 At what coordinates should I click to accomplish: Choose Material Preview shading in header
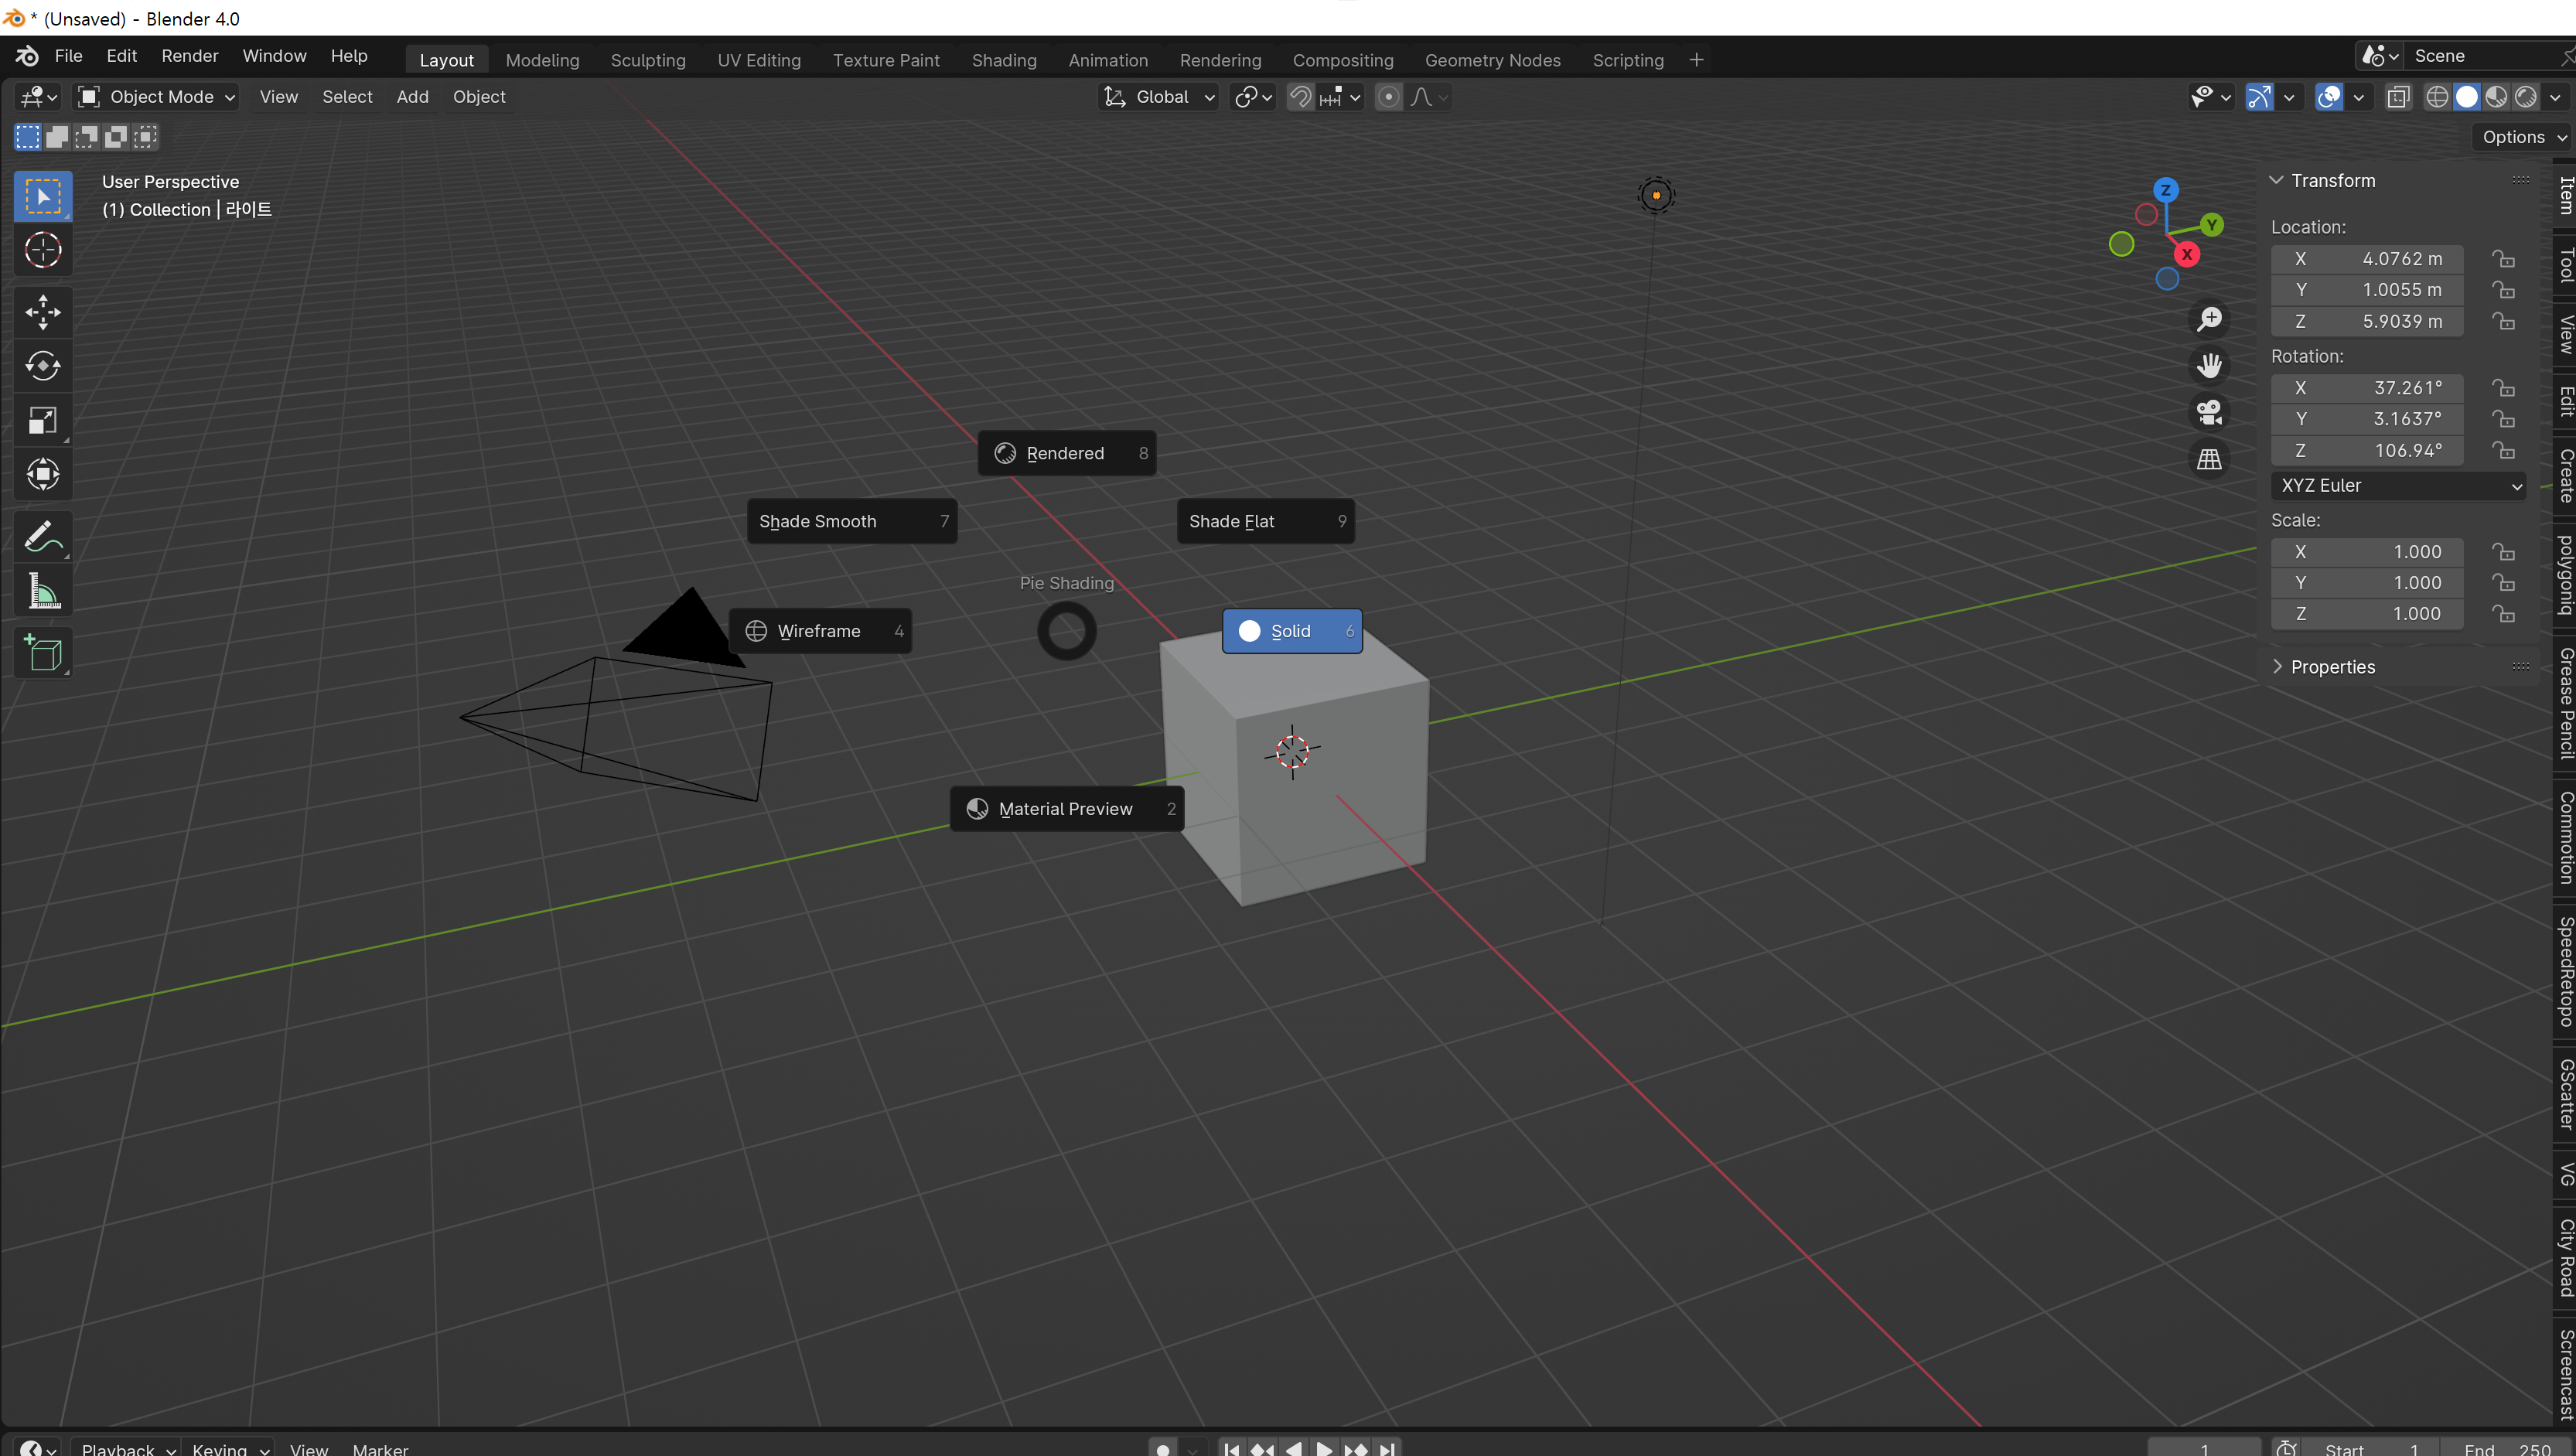coord(2497,97)
